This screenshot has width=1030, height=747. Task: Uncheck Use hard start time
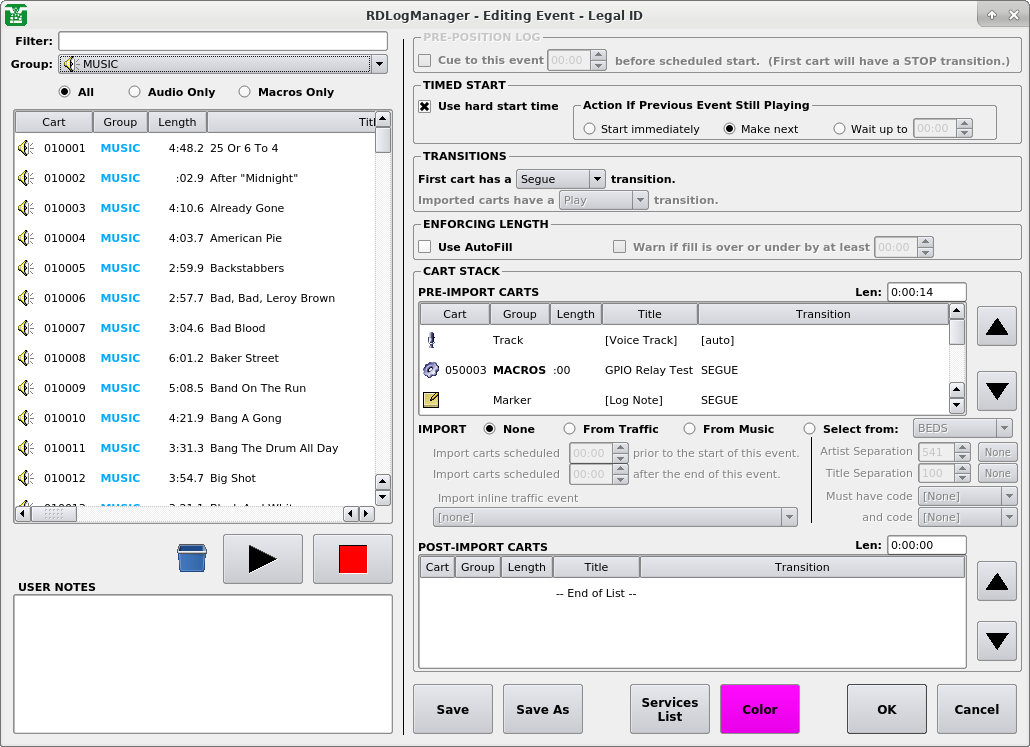click(425, 106)
